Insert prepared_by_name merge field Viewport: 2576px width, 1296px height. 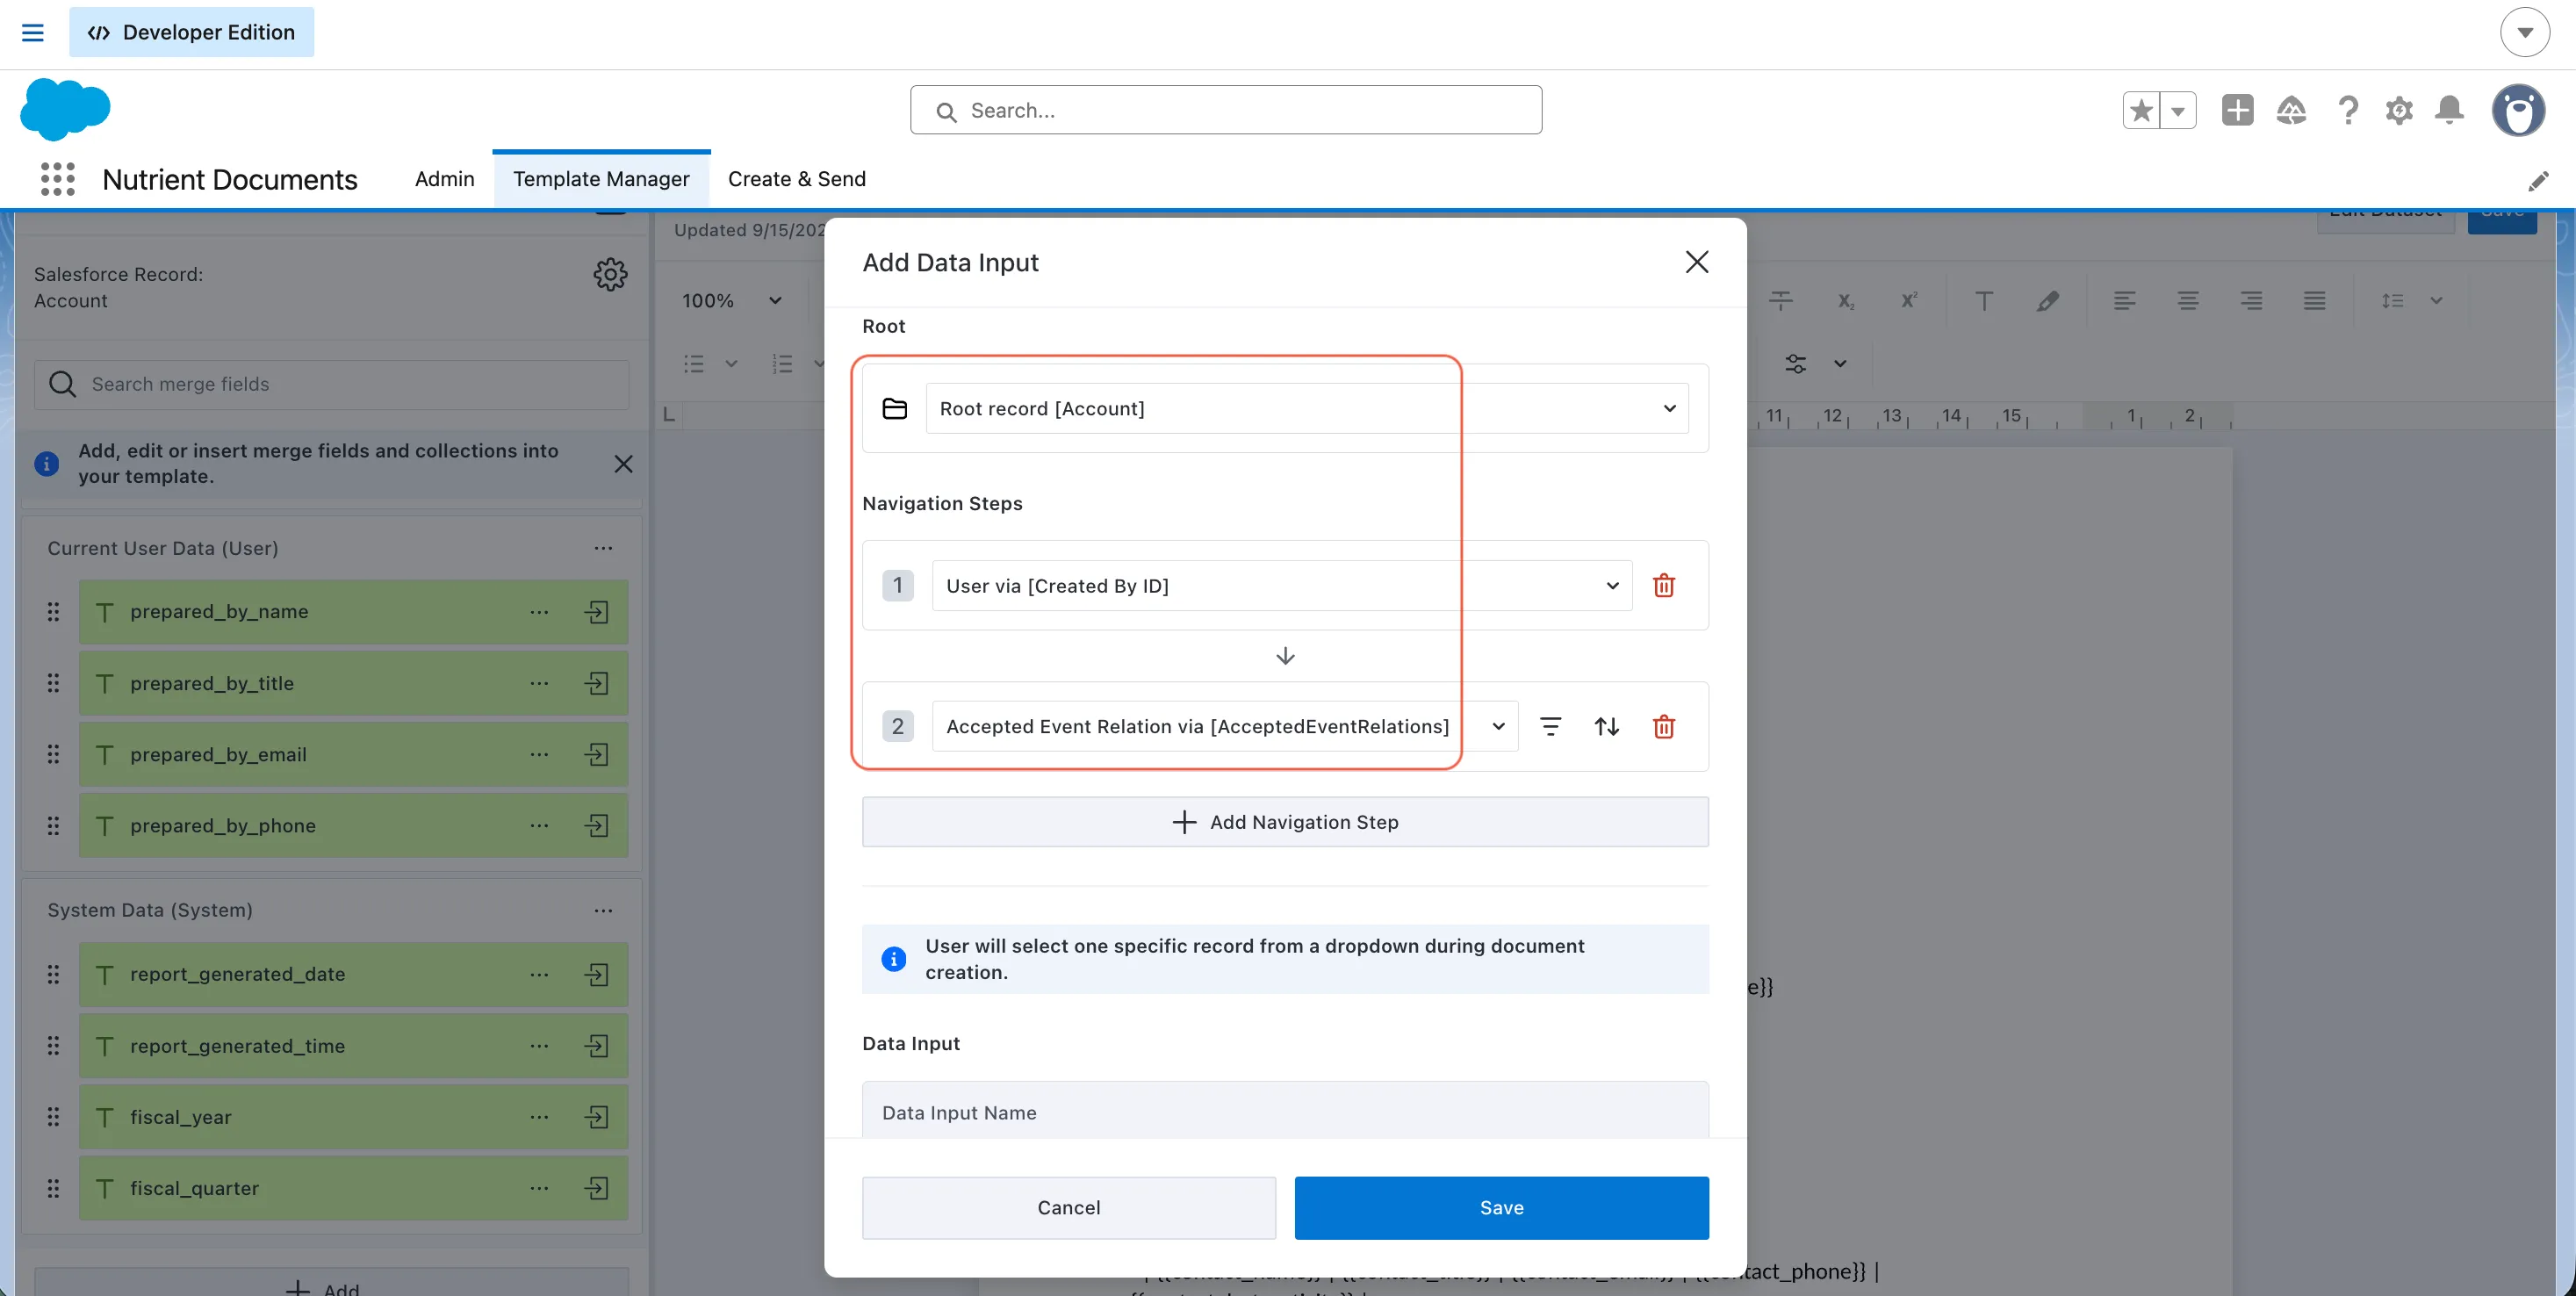click(597, 612)
